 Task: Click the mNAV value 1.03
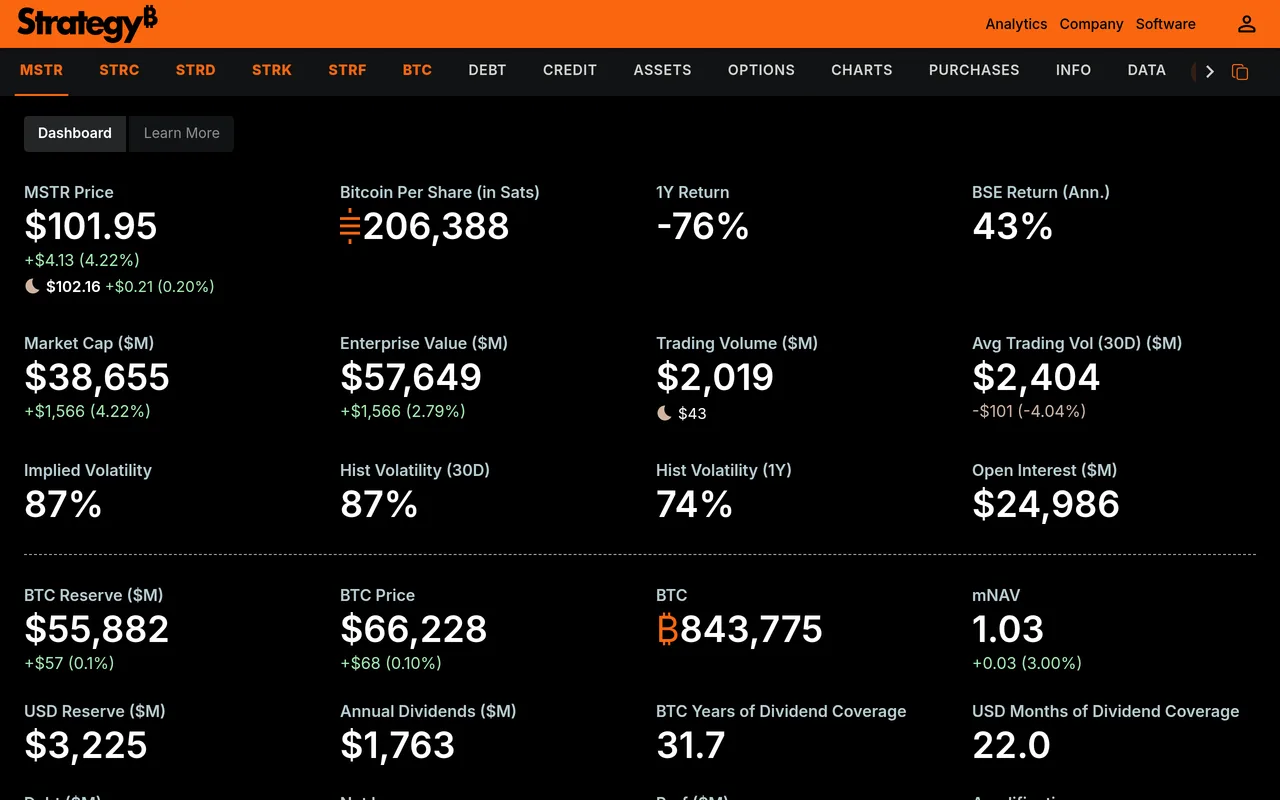coord(1008,630)
